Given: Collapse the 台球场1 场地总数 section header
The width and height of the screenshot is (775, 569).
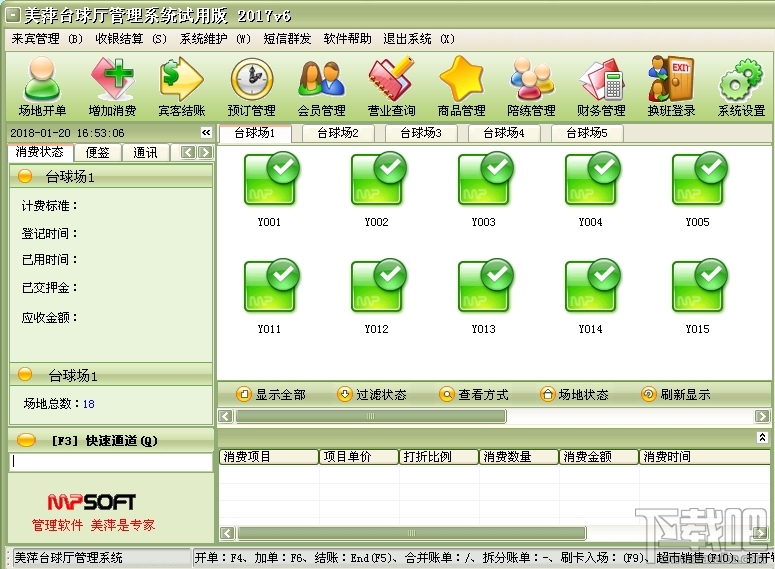Looking at the screenshot, I should pos(111,376).
